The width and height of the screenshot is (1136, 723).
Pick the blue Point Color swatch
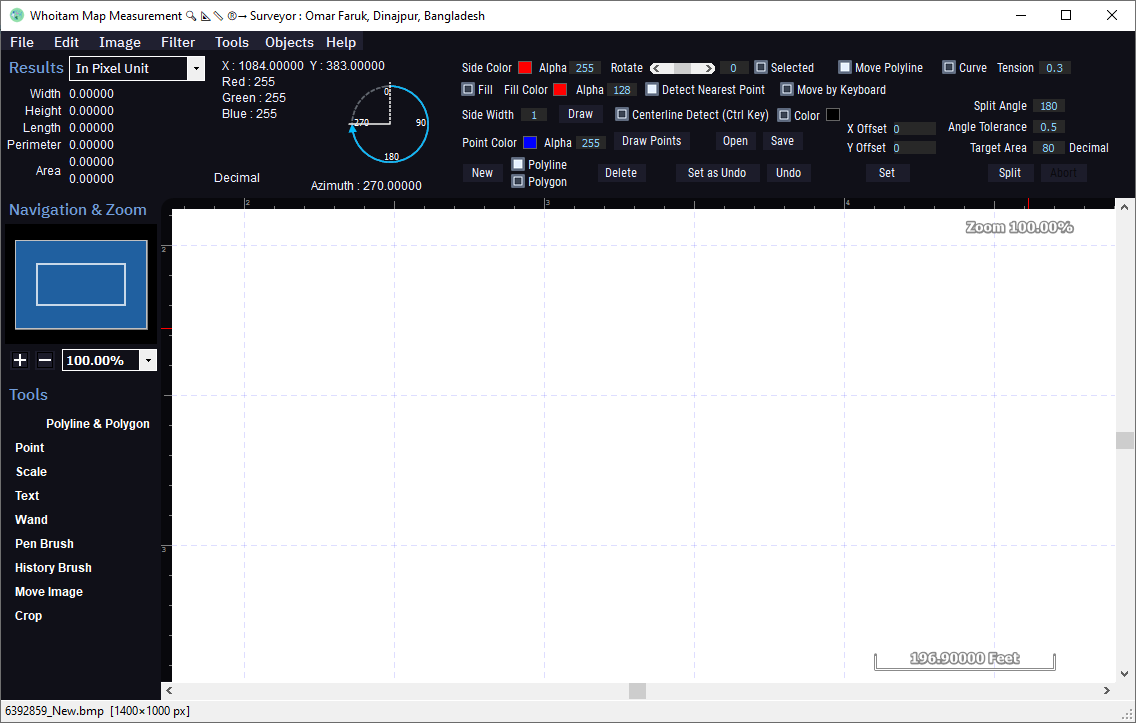(x=530, y=143)
